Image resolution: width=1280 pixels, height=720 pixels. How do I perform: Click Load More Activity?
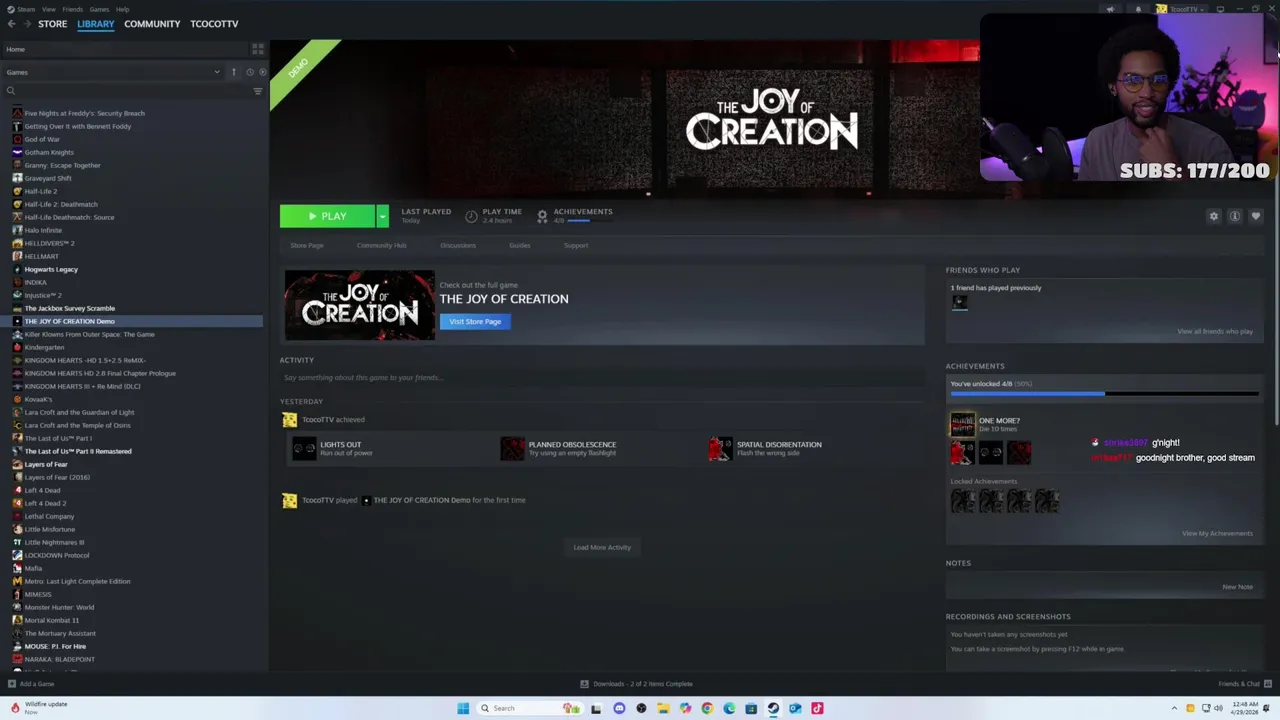pyautogui.click(x=602, y=547)
